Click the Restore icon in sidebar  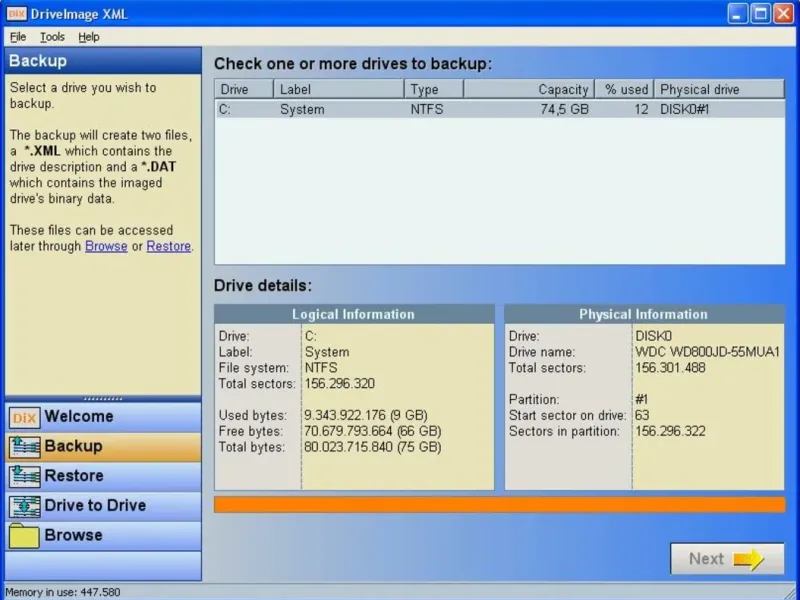point(24,476)
